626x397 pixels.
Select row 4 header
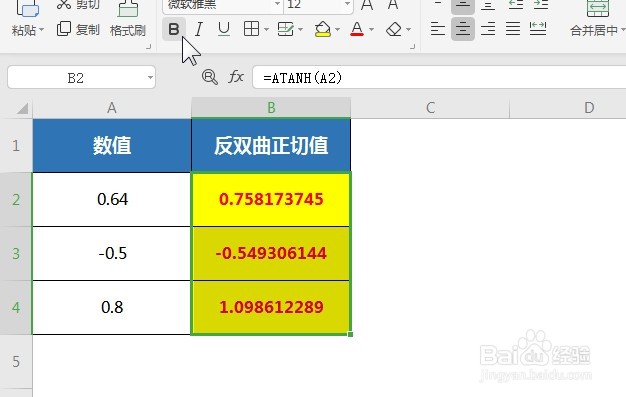16,307
